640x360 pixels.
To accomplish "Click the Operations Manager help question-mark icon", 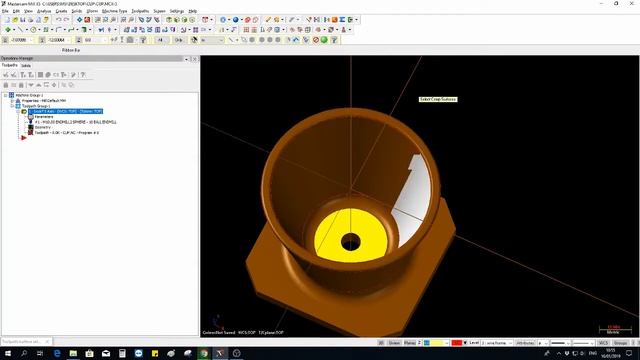I will [83, 75].
